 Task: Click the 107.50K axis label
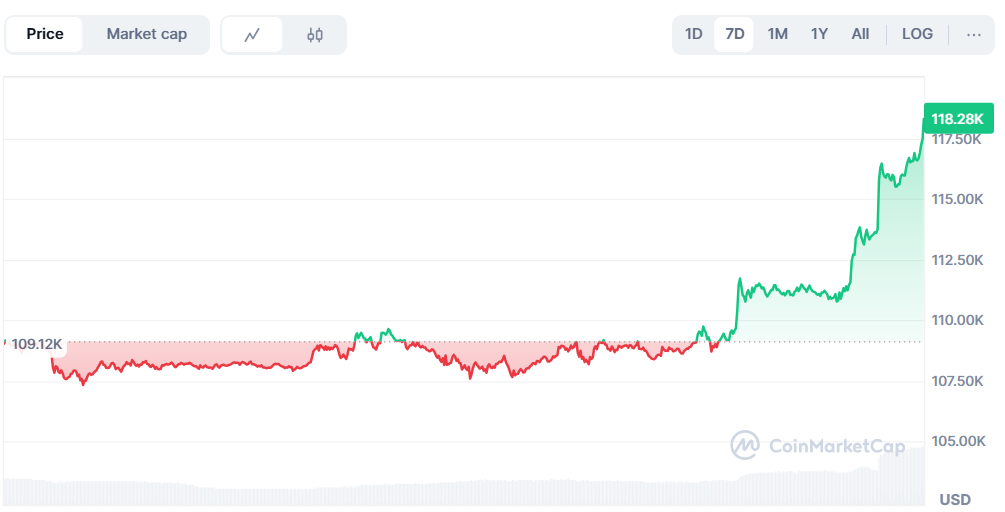pos(957,381)
